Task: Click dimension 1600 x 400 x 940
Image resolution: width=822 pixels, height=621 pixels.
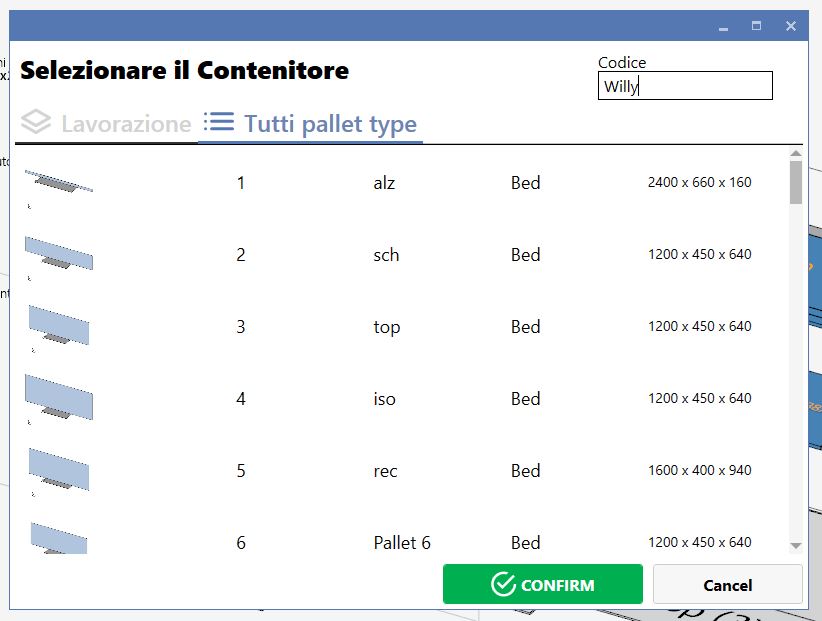Action: [x=699, y=470]
